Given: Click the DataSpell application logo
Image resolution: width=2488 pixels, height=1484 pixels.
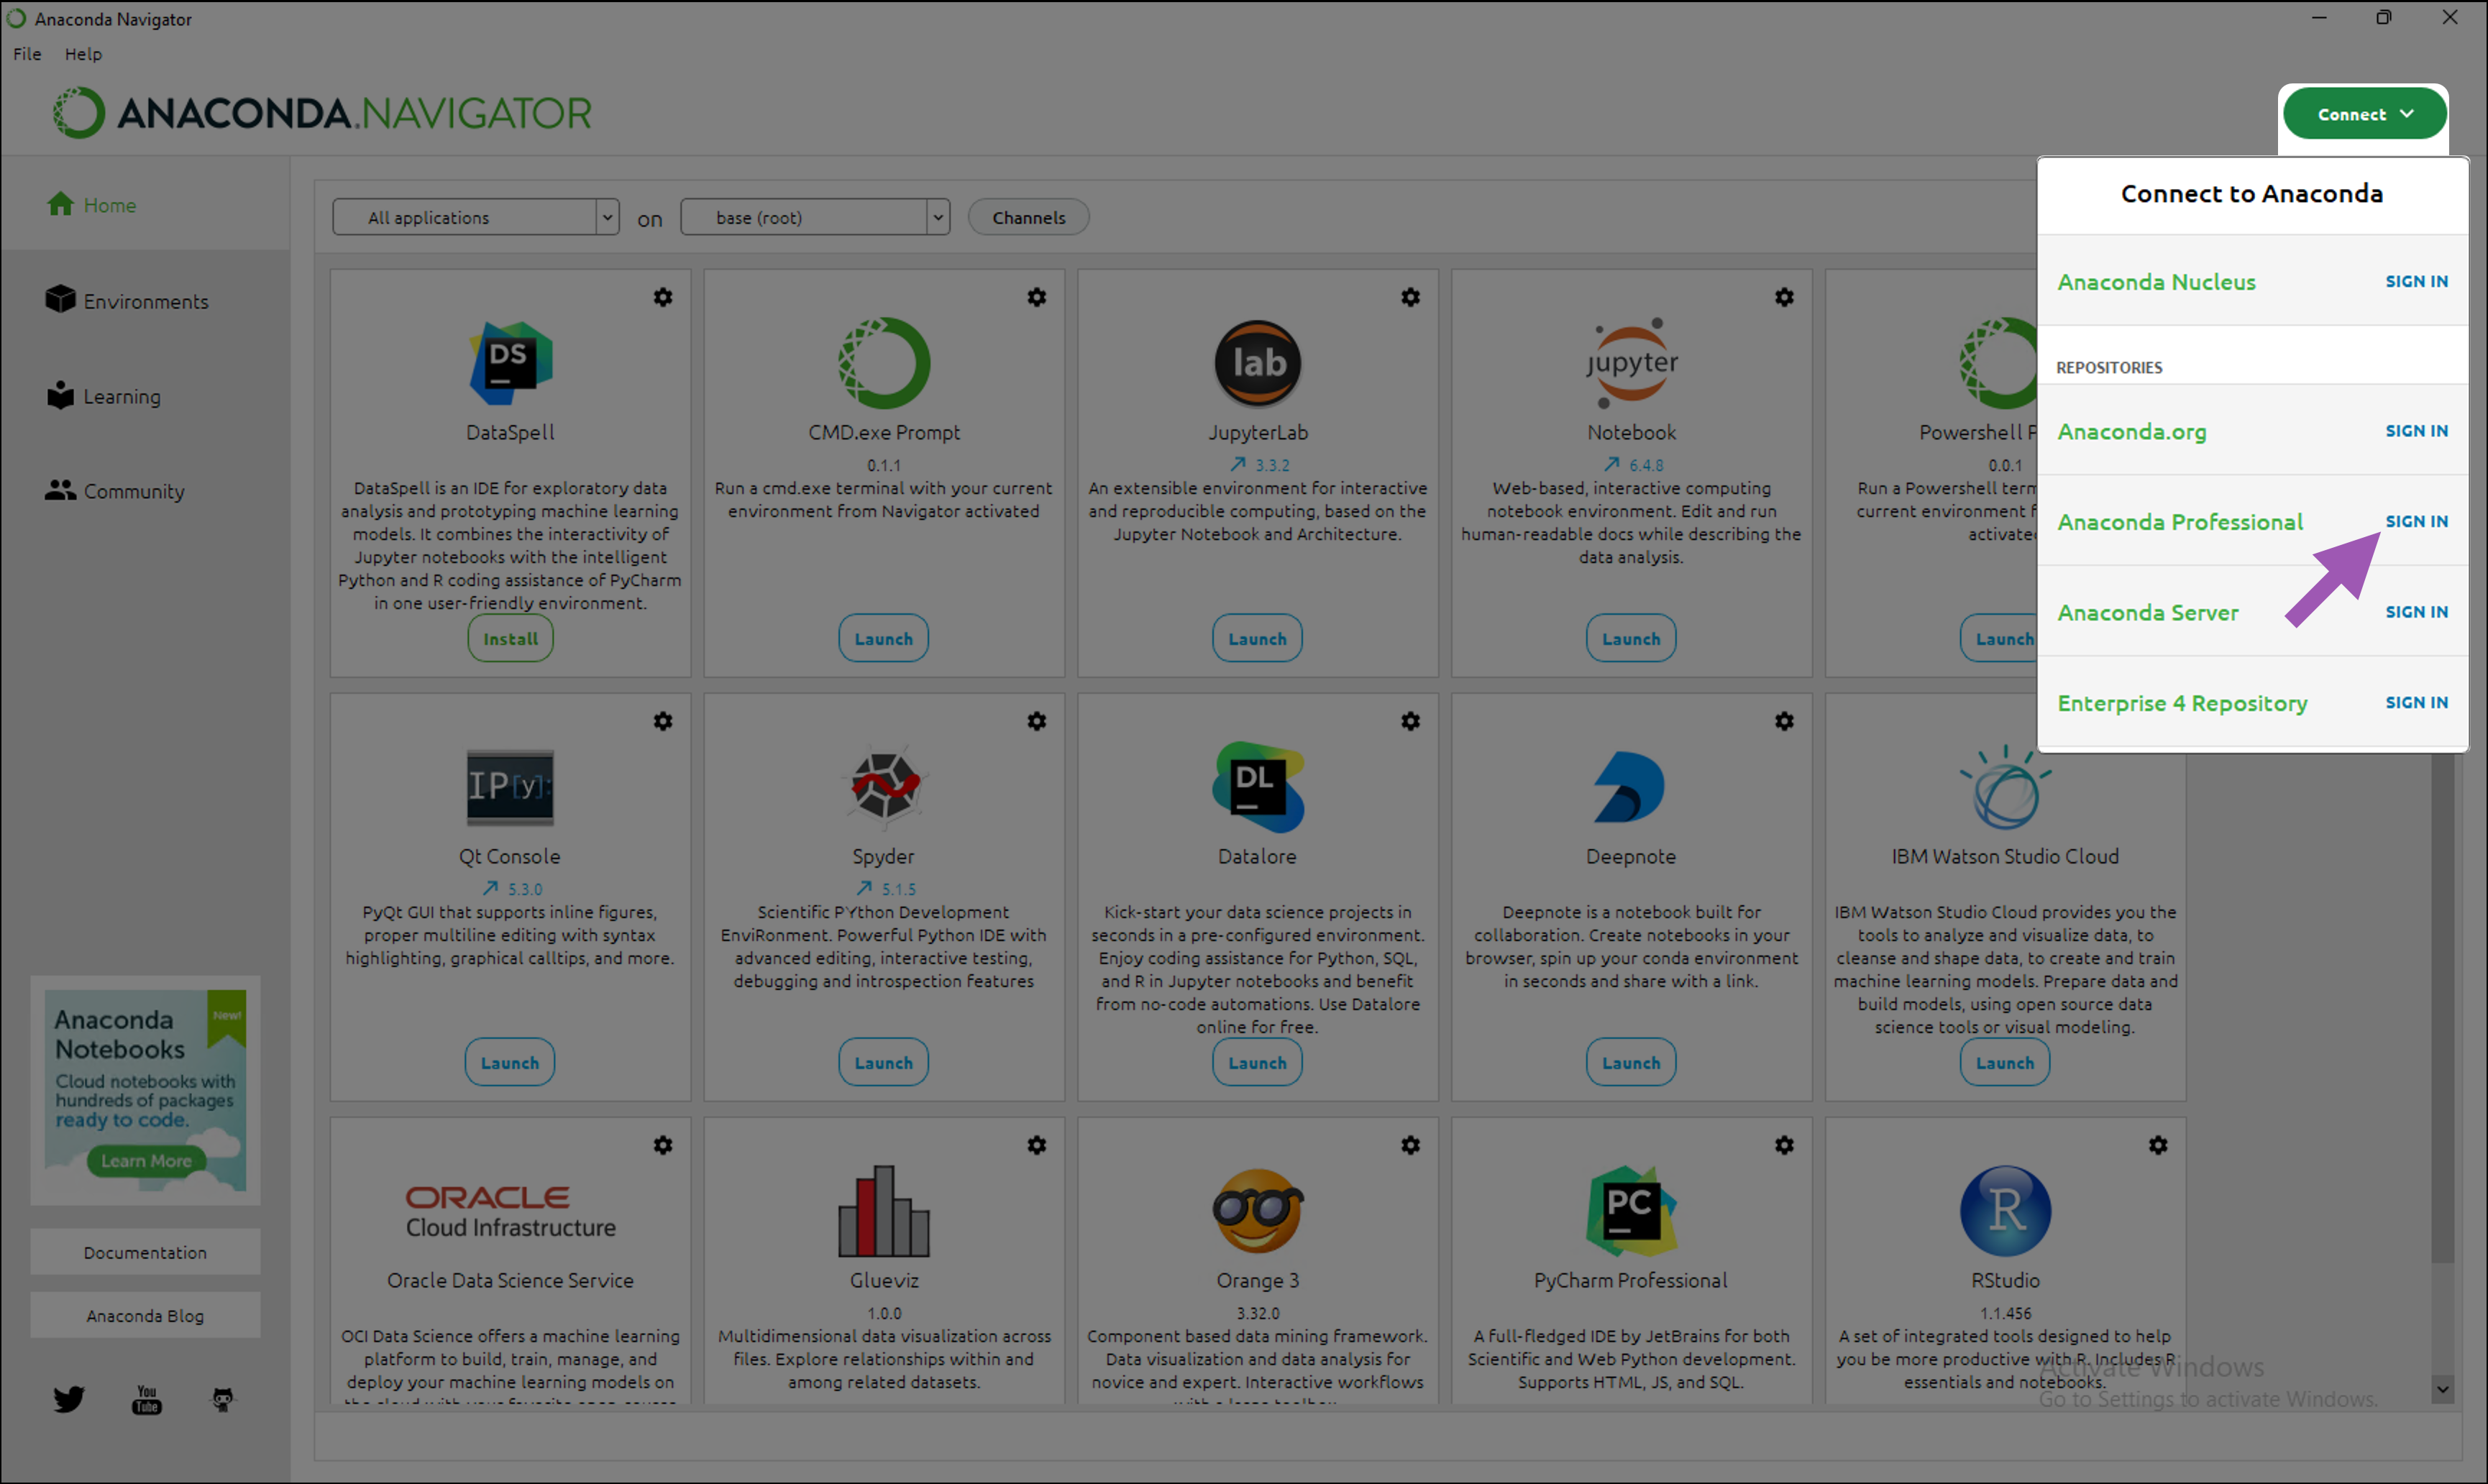Looking at the screenshot, I should pyautogui.click(x=510, y=362).
